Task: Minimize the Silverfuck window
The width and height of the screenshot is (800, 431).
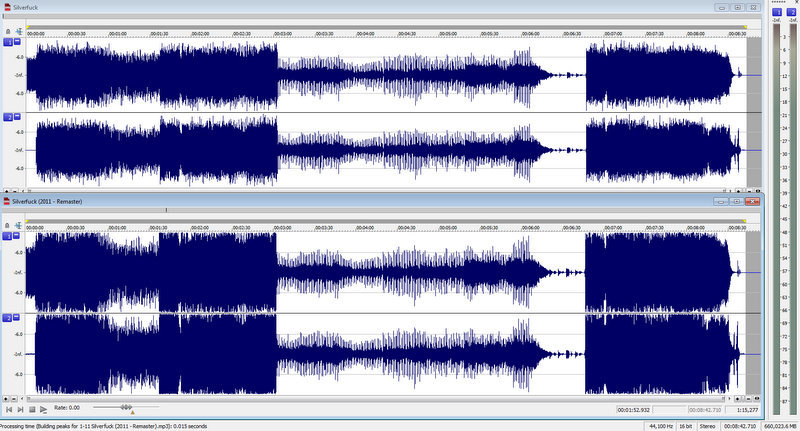Action: click(x=722, y=7)
